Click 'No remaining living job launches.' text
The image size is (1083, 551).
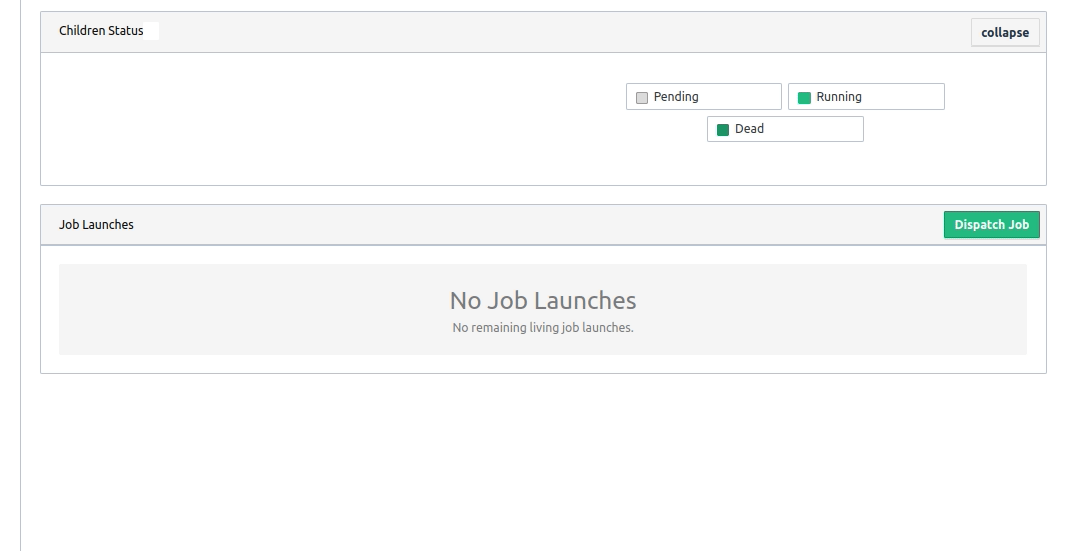543,327
